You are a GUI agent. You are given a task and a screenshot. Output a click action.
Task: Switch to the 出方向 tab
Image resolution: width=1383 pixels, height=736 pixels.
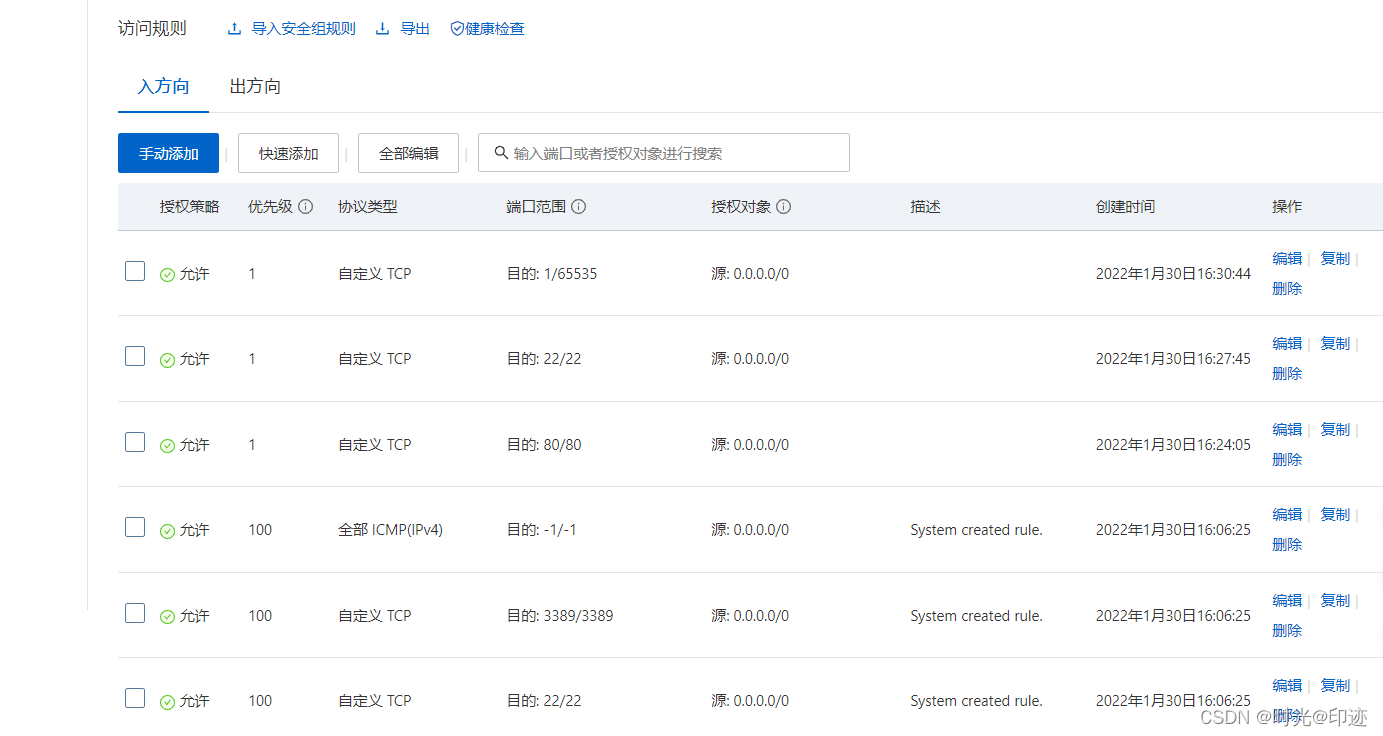pos(254,87)
